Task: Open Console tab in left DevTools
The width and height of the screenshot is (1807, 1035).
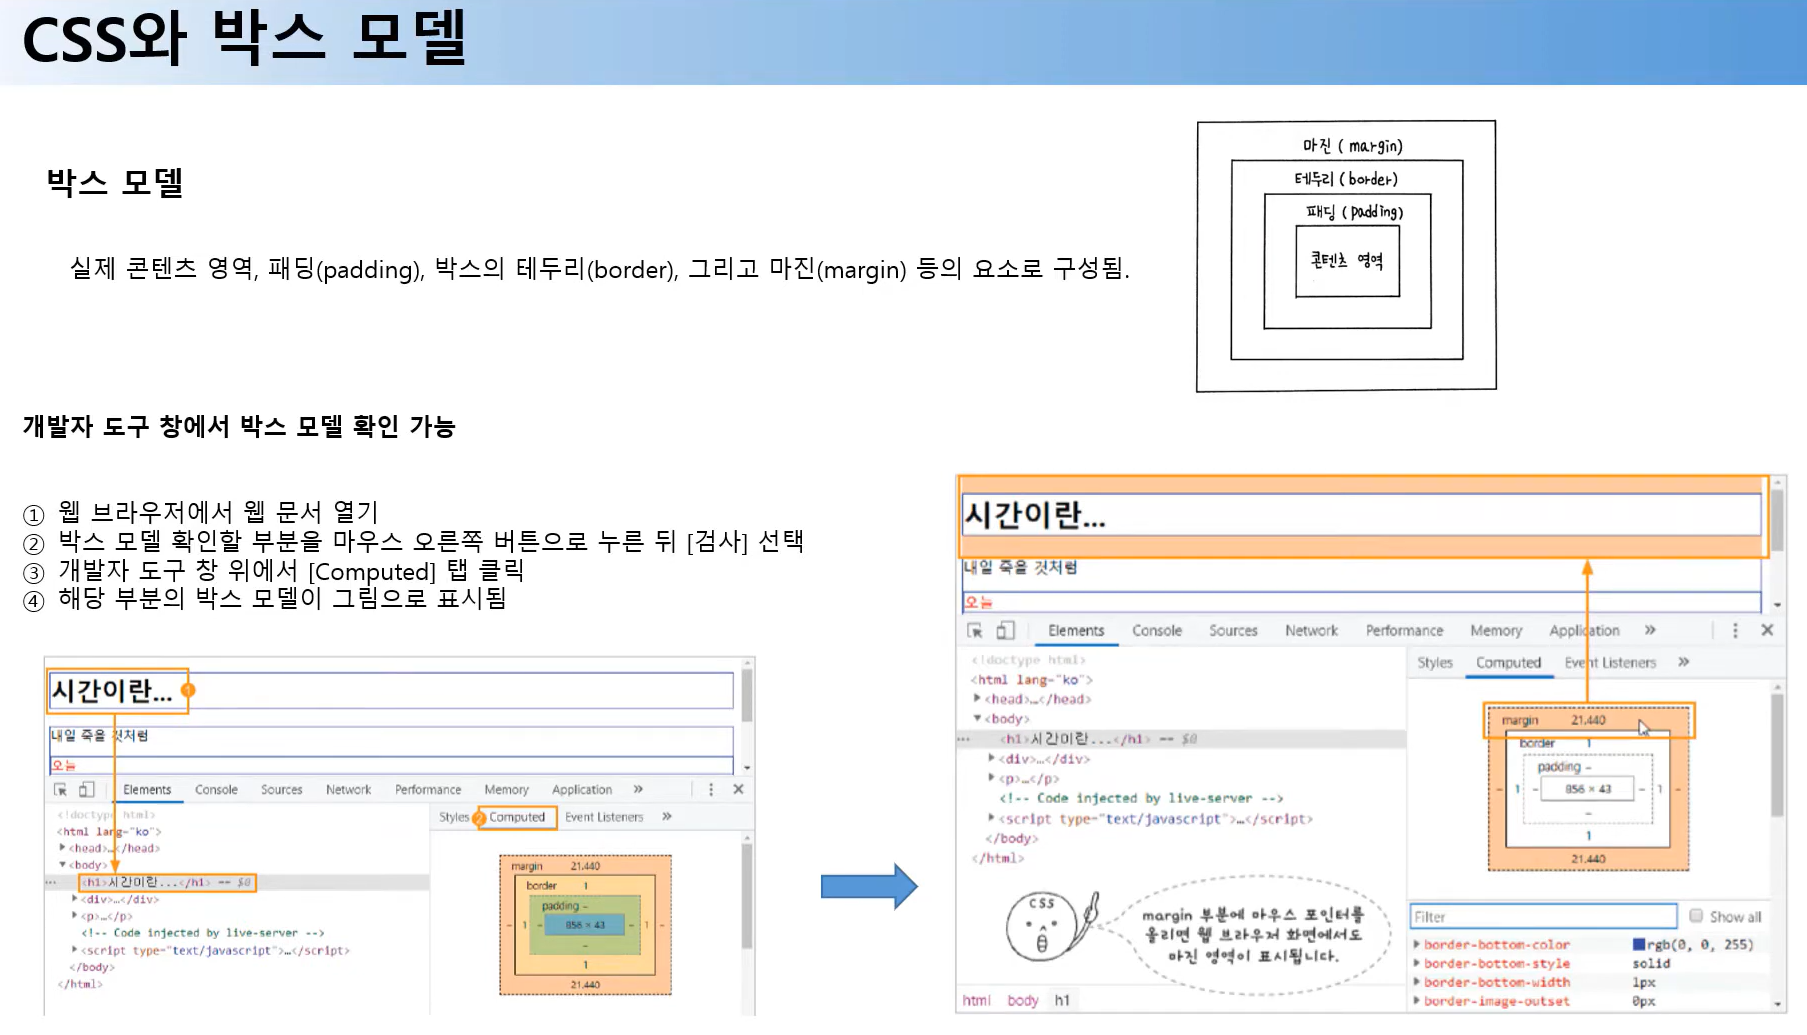Action: 216,790
